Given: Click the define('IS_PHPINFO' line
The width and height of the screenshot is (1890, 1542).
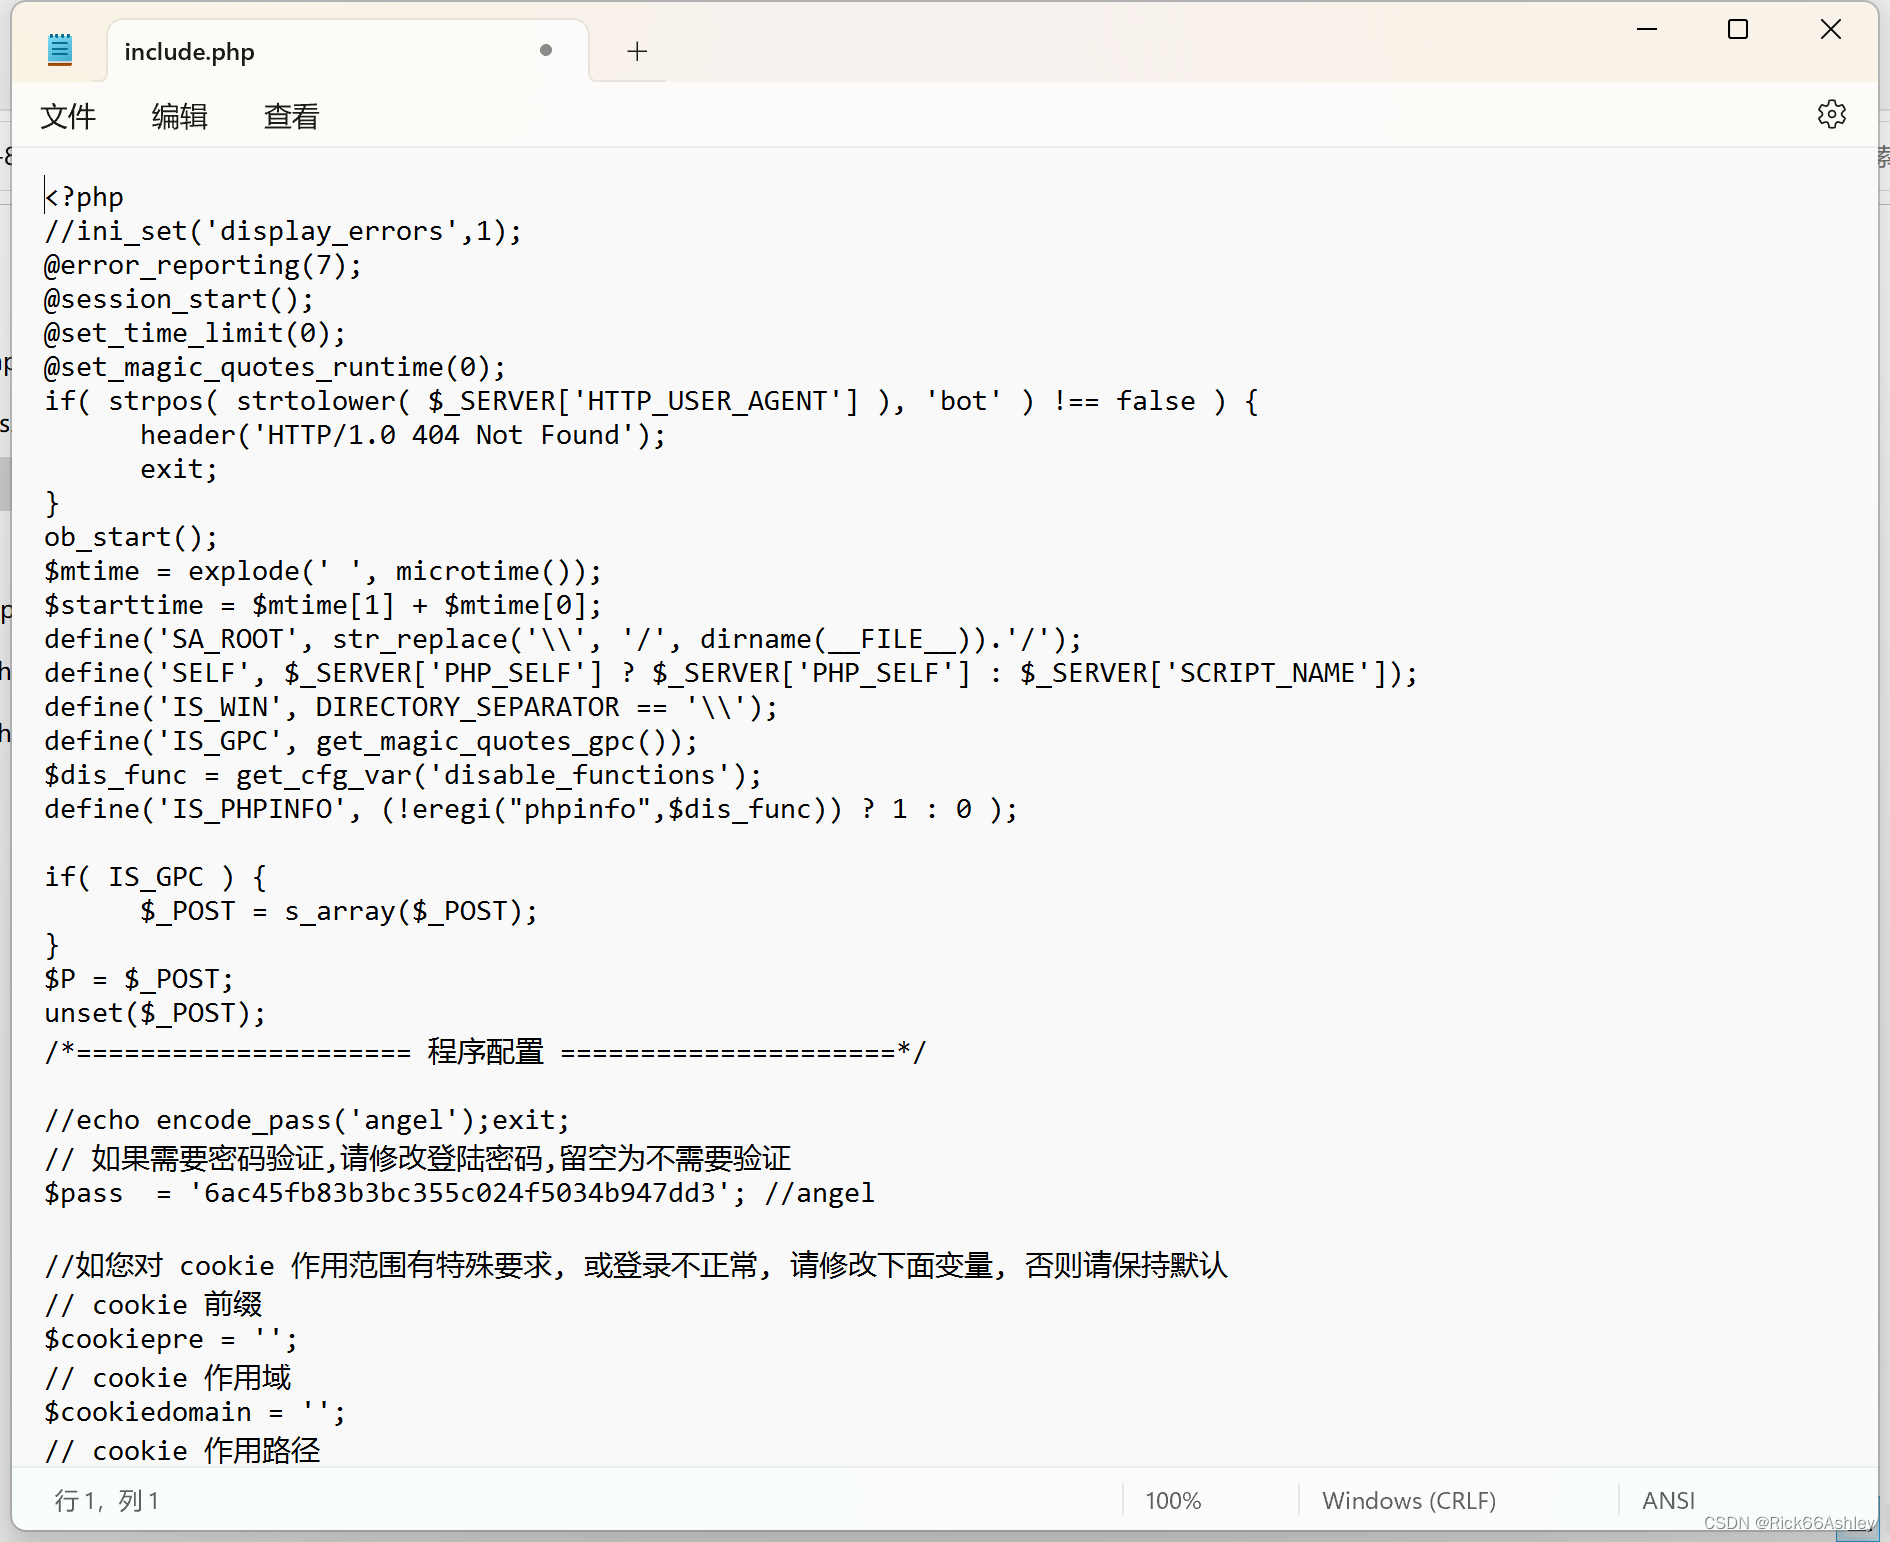Looking at the screenshot, I should (x=531, y=809).
